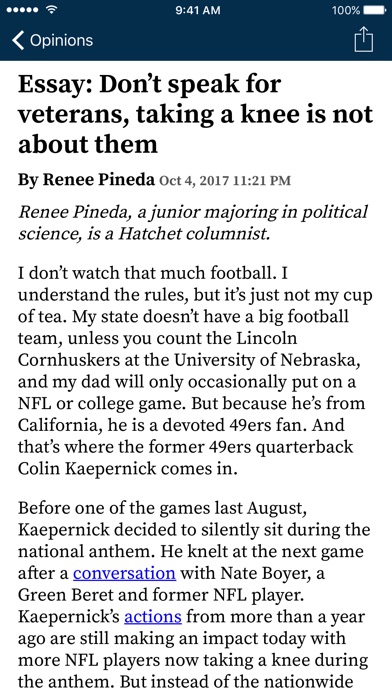This screenshot has width=392, height=696.
Task: Tap the Oct 4, 2017 timestamp
Action: (x=225, y=181)
